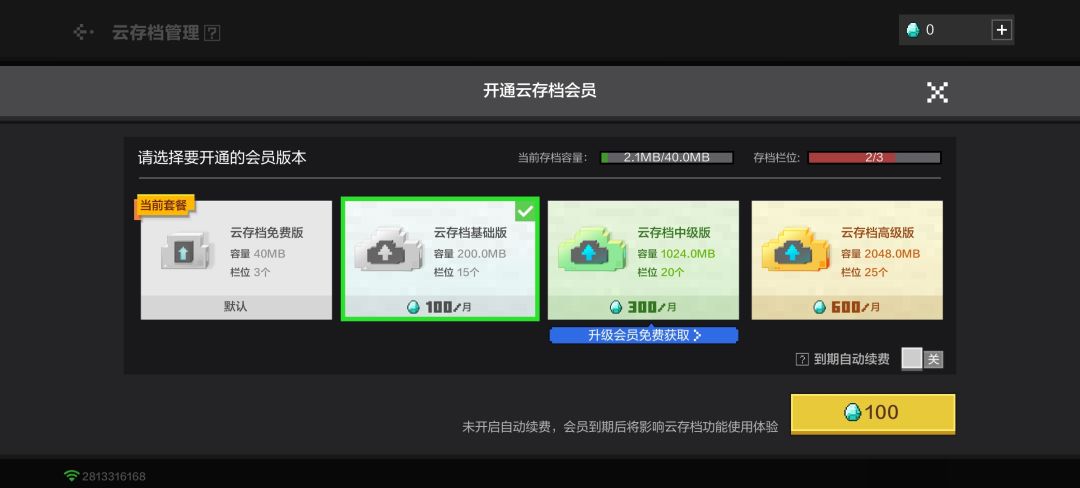Open help icon beside 到期自动续费
The width and height of the screenshot is (1080, 488).
pyautogui.click(x=802, y=359)
